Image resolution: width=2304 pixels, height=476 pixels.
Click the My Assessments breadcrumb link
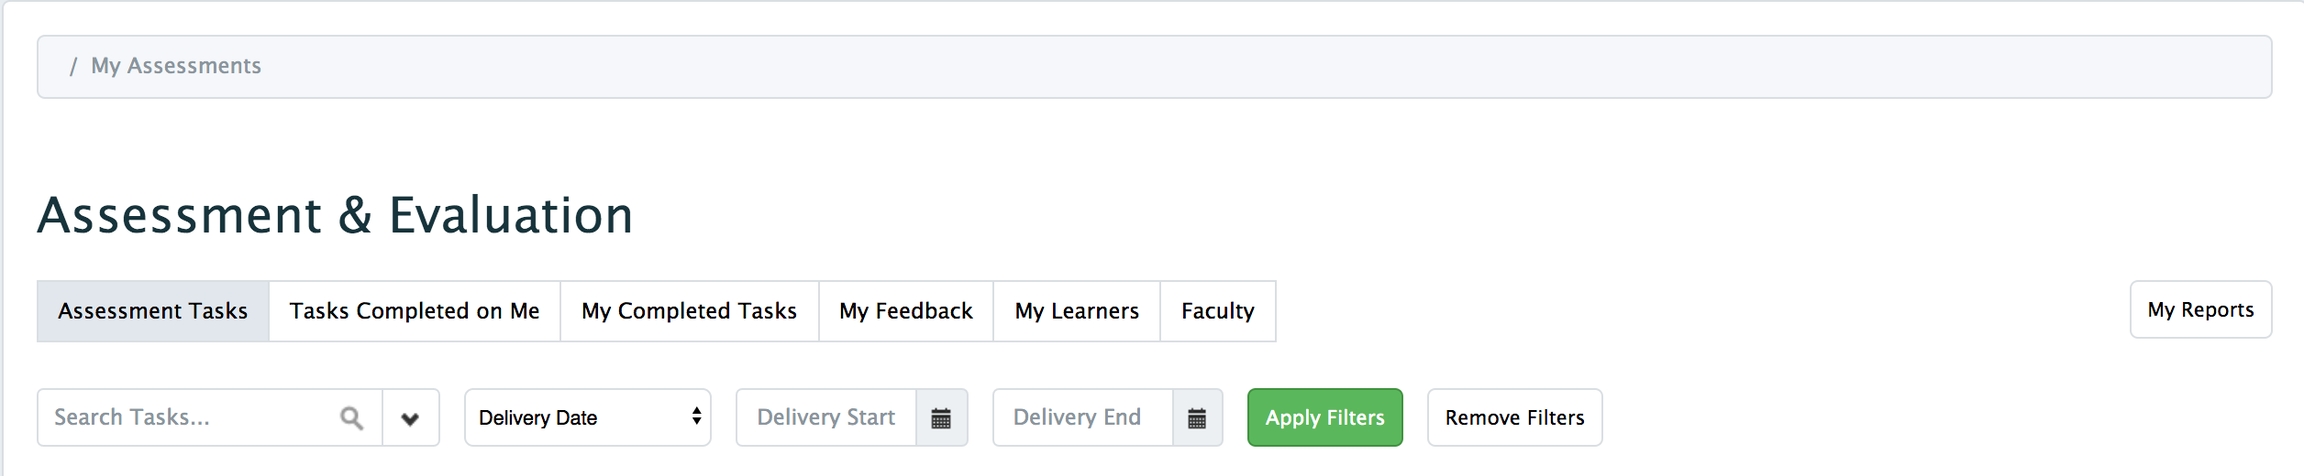coord(176,66)
